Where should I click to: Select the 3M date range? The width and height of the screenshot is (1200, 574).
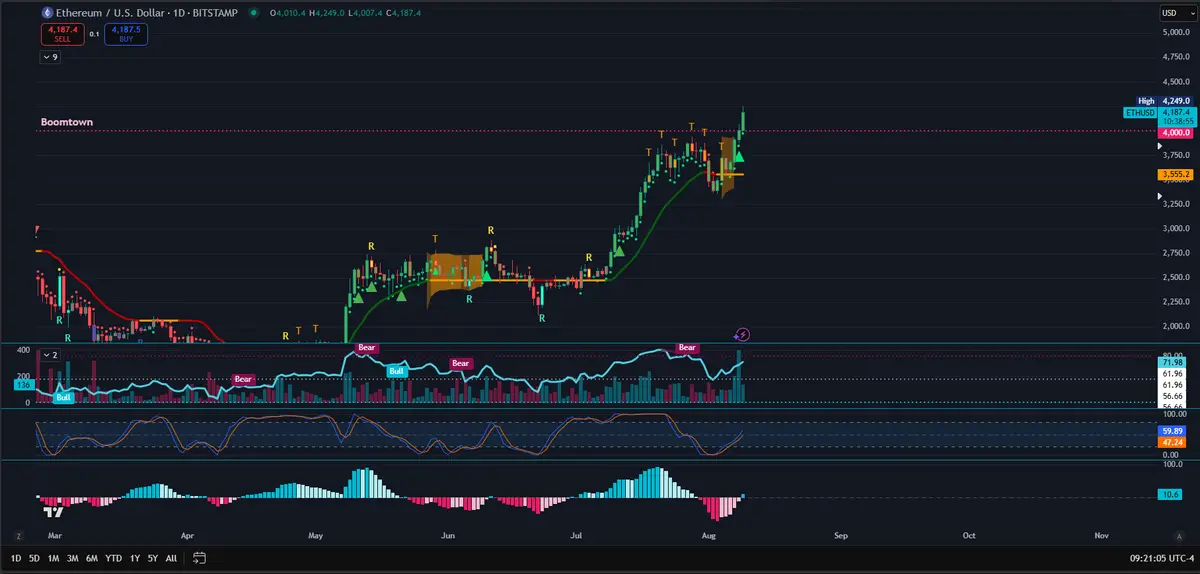(72, 557)
